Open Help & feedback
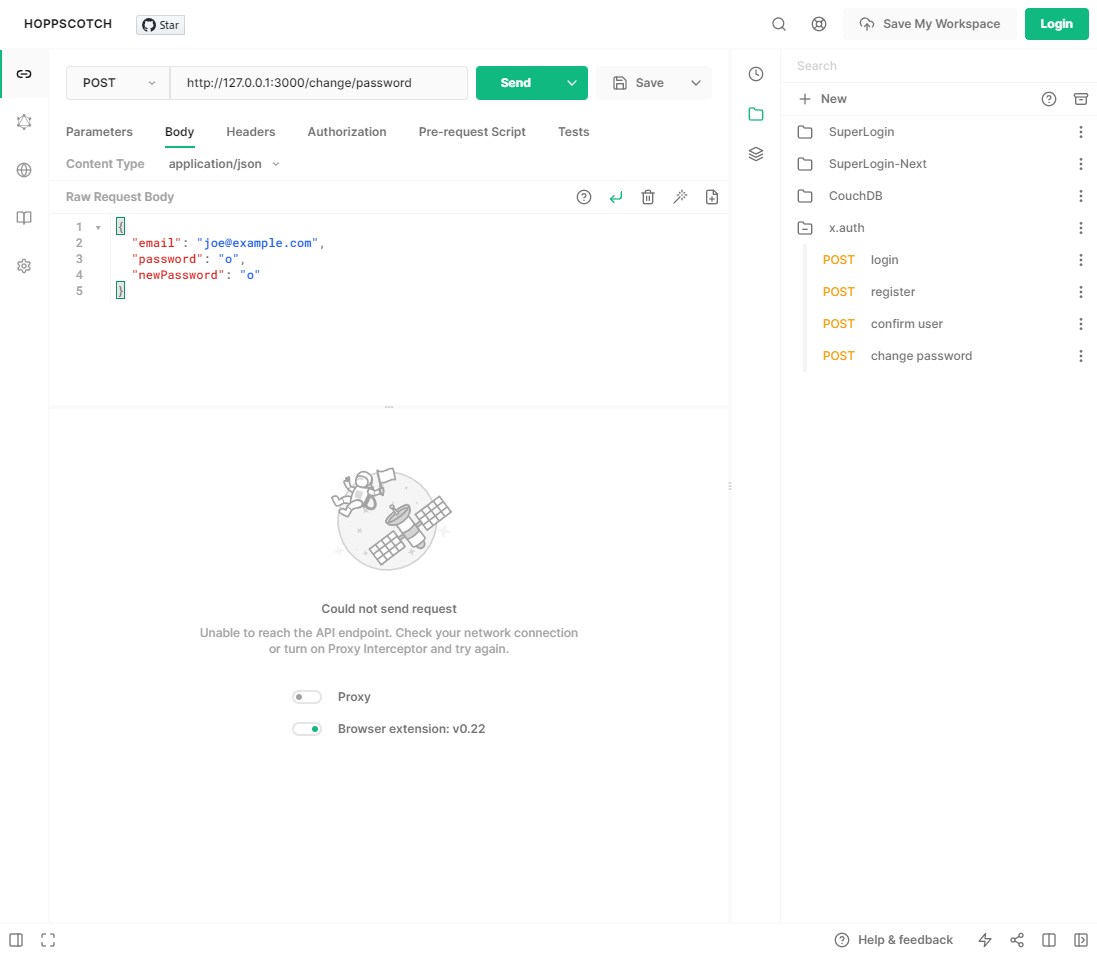 coord(893,940)
